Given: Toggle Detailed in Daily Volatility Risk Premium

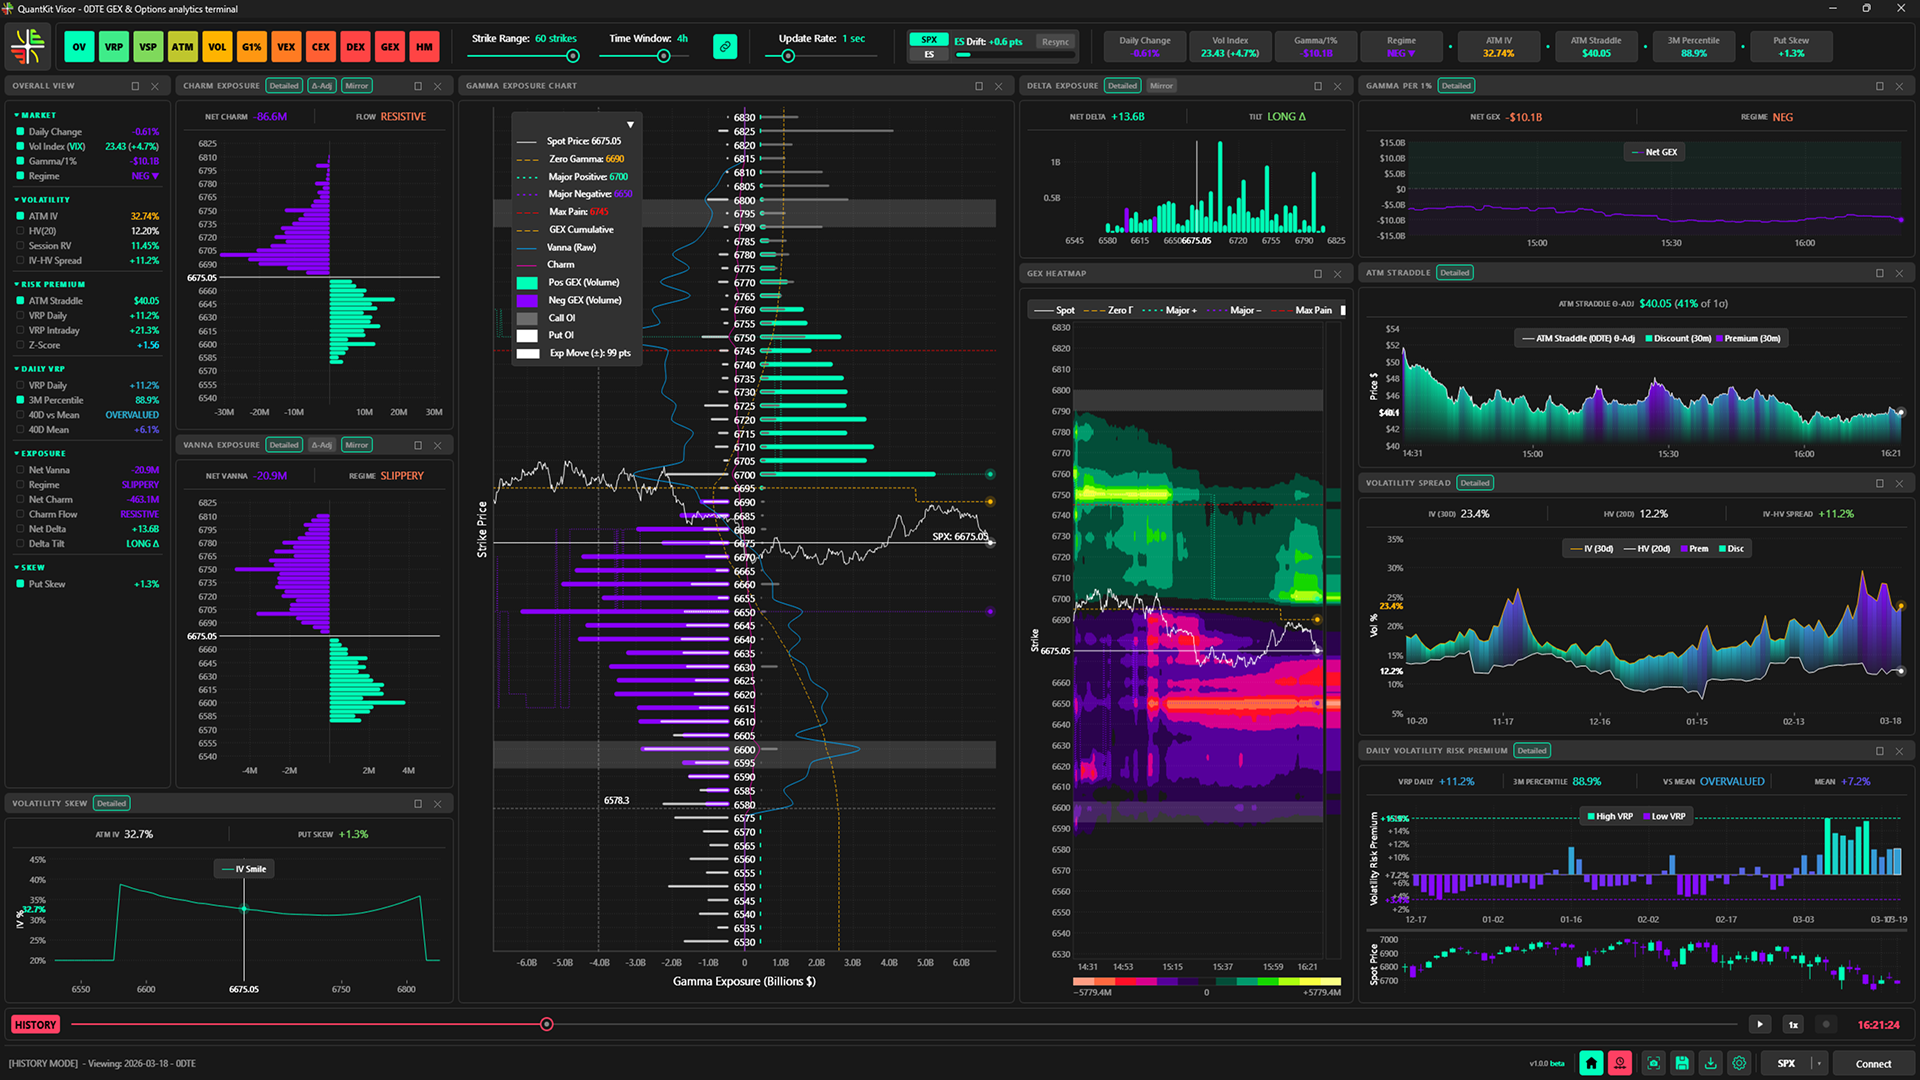Looking at the screenshot, I should point(1532,751).
